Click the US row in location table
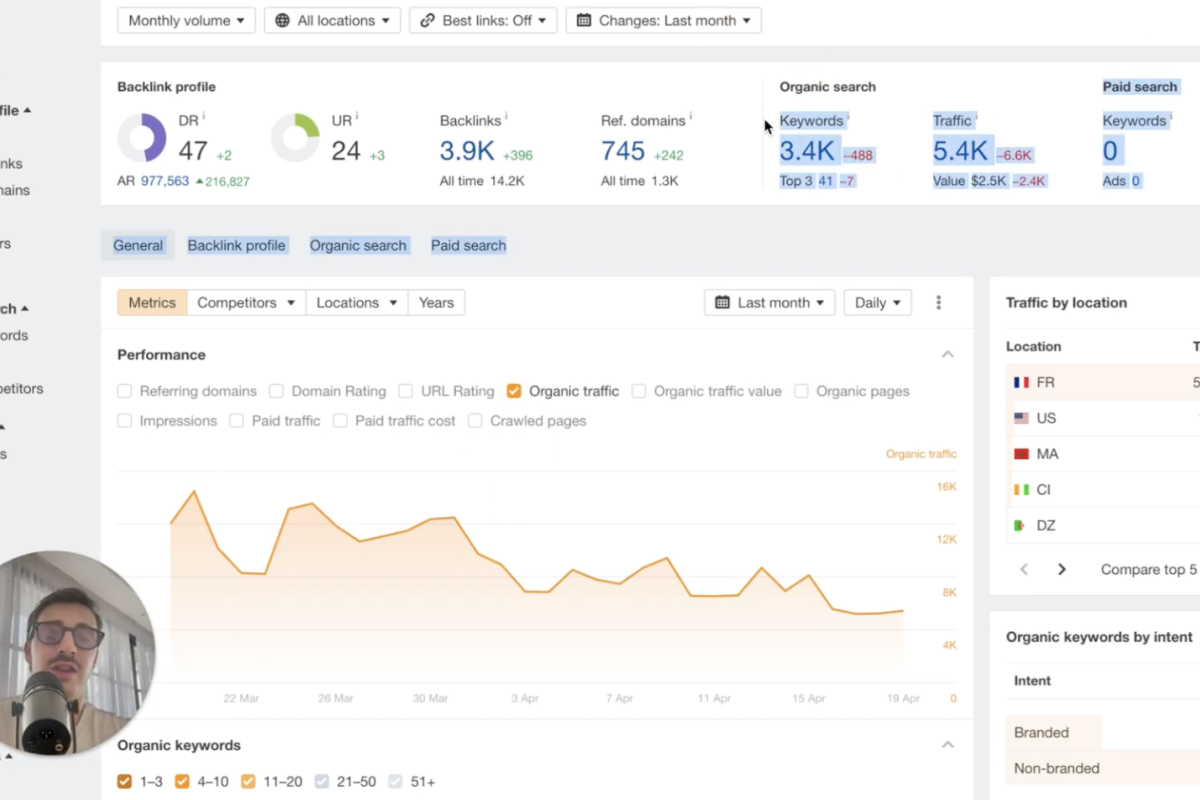Screen dimensions: 1200x800 point(1046,418)
